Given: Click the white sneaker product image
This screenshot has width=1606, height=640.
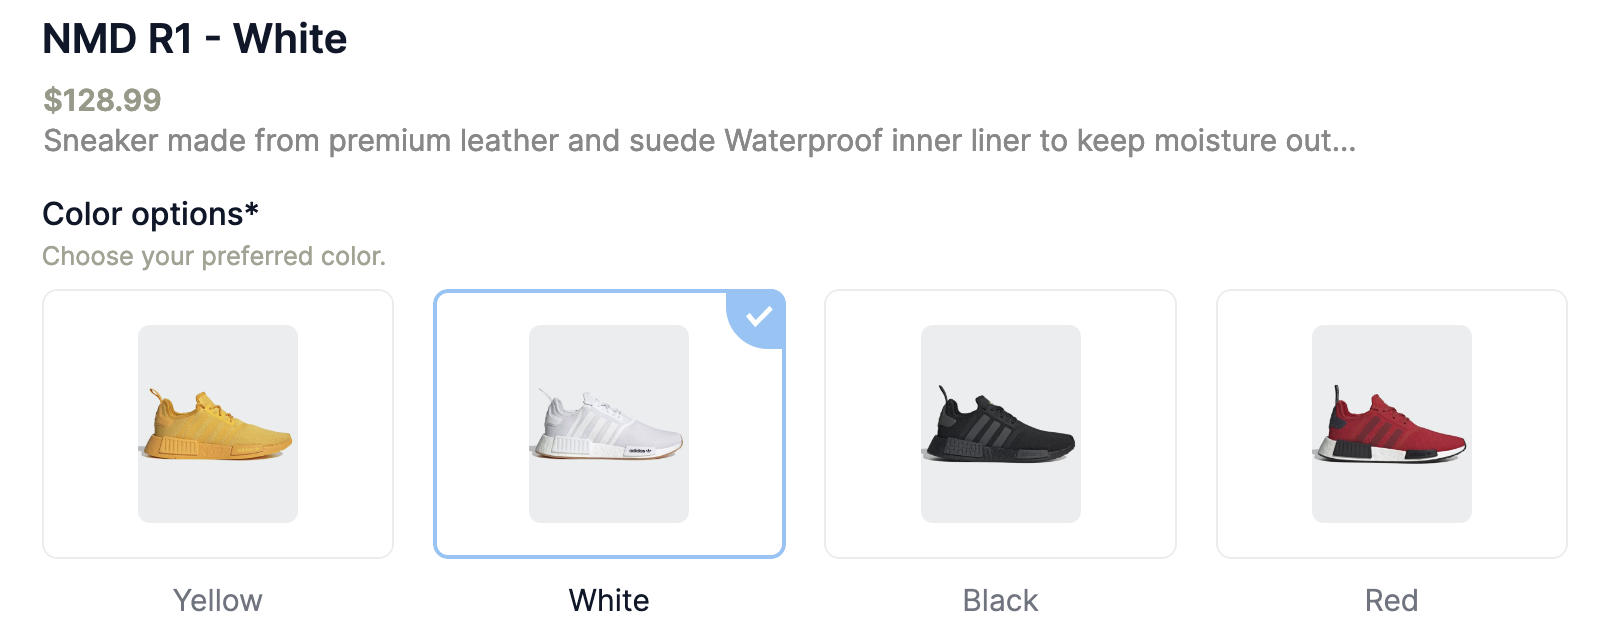Looking at the screenshot, I should point(609,424).
